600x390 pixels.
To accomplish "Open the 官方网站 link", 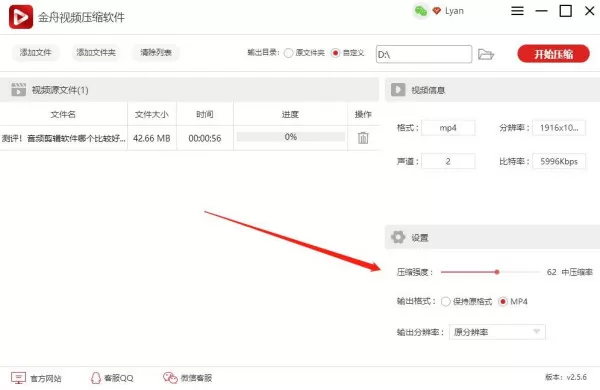I will pyautogui.click(x=46, y=379).
